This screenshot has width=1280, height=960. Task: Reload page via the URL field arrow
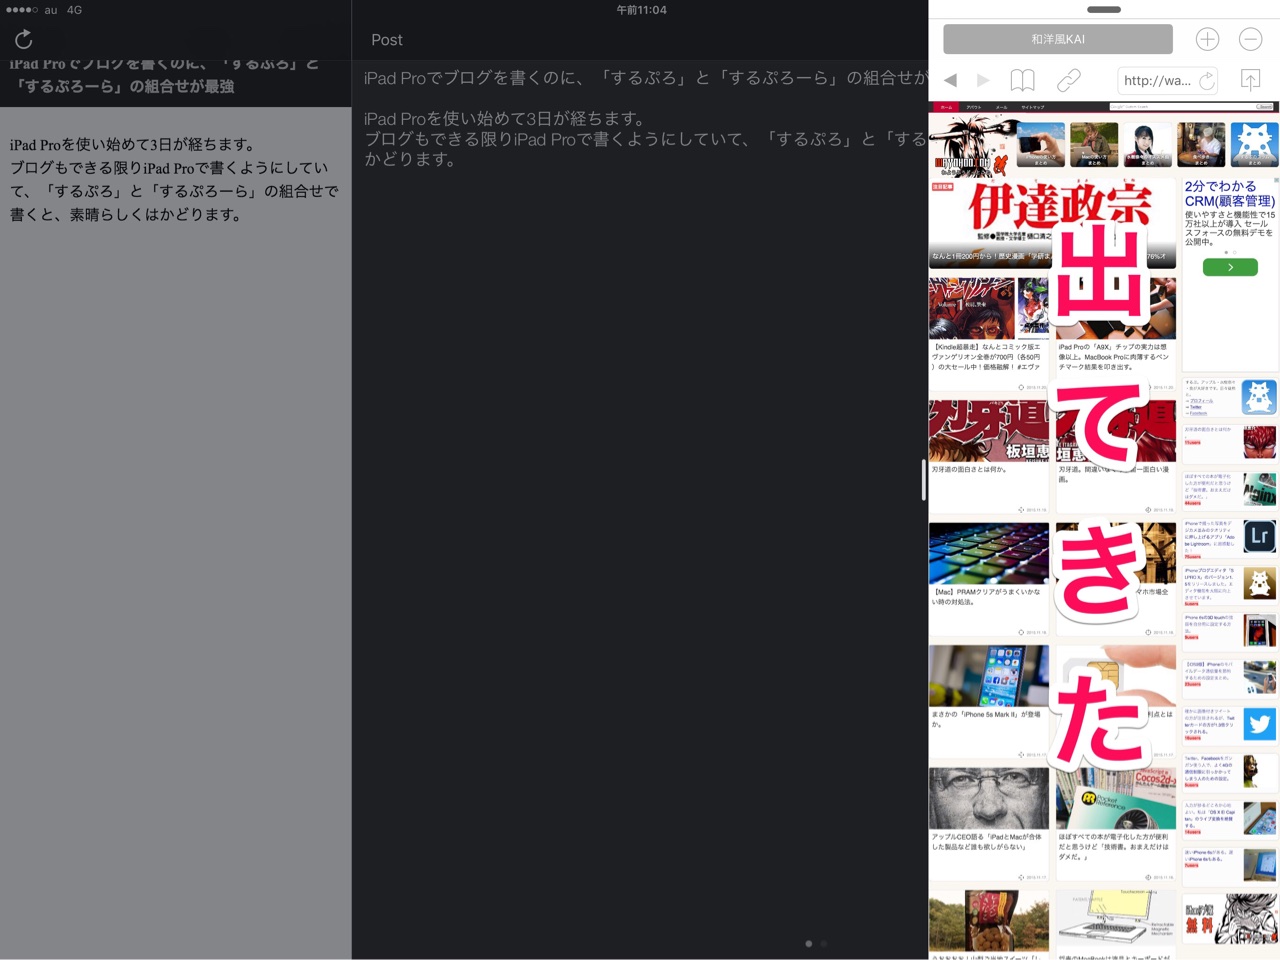tap(1207, 80)
